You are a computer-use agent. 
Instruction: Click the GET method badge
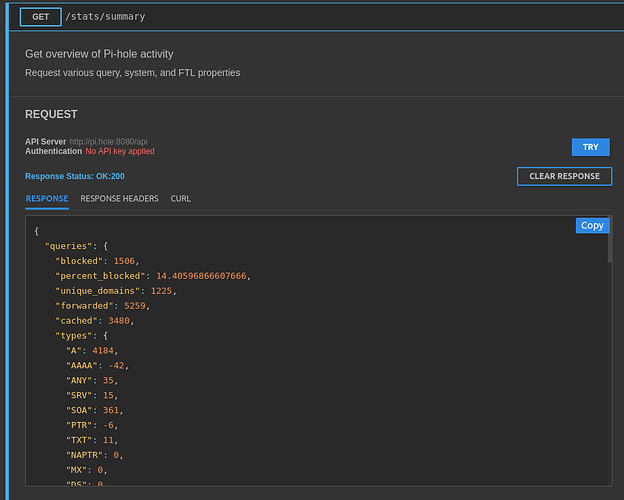point(41,17)
